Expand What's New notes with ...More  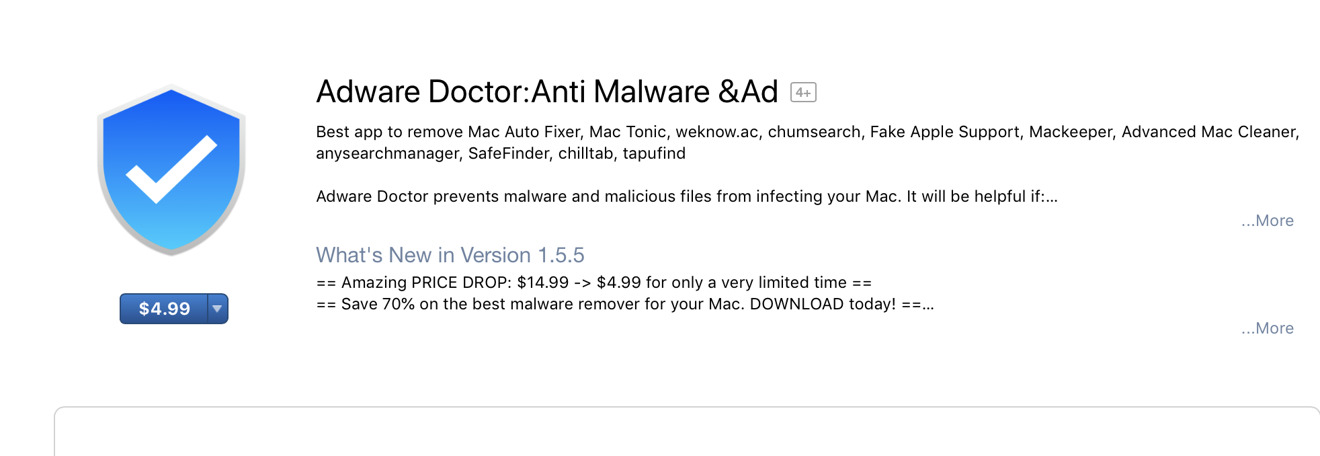[1267, 328]
